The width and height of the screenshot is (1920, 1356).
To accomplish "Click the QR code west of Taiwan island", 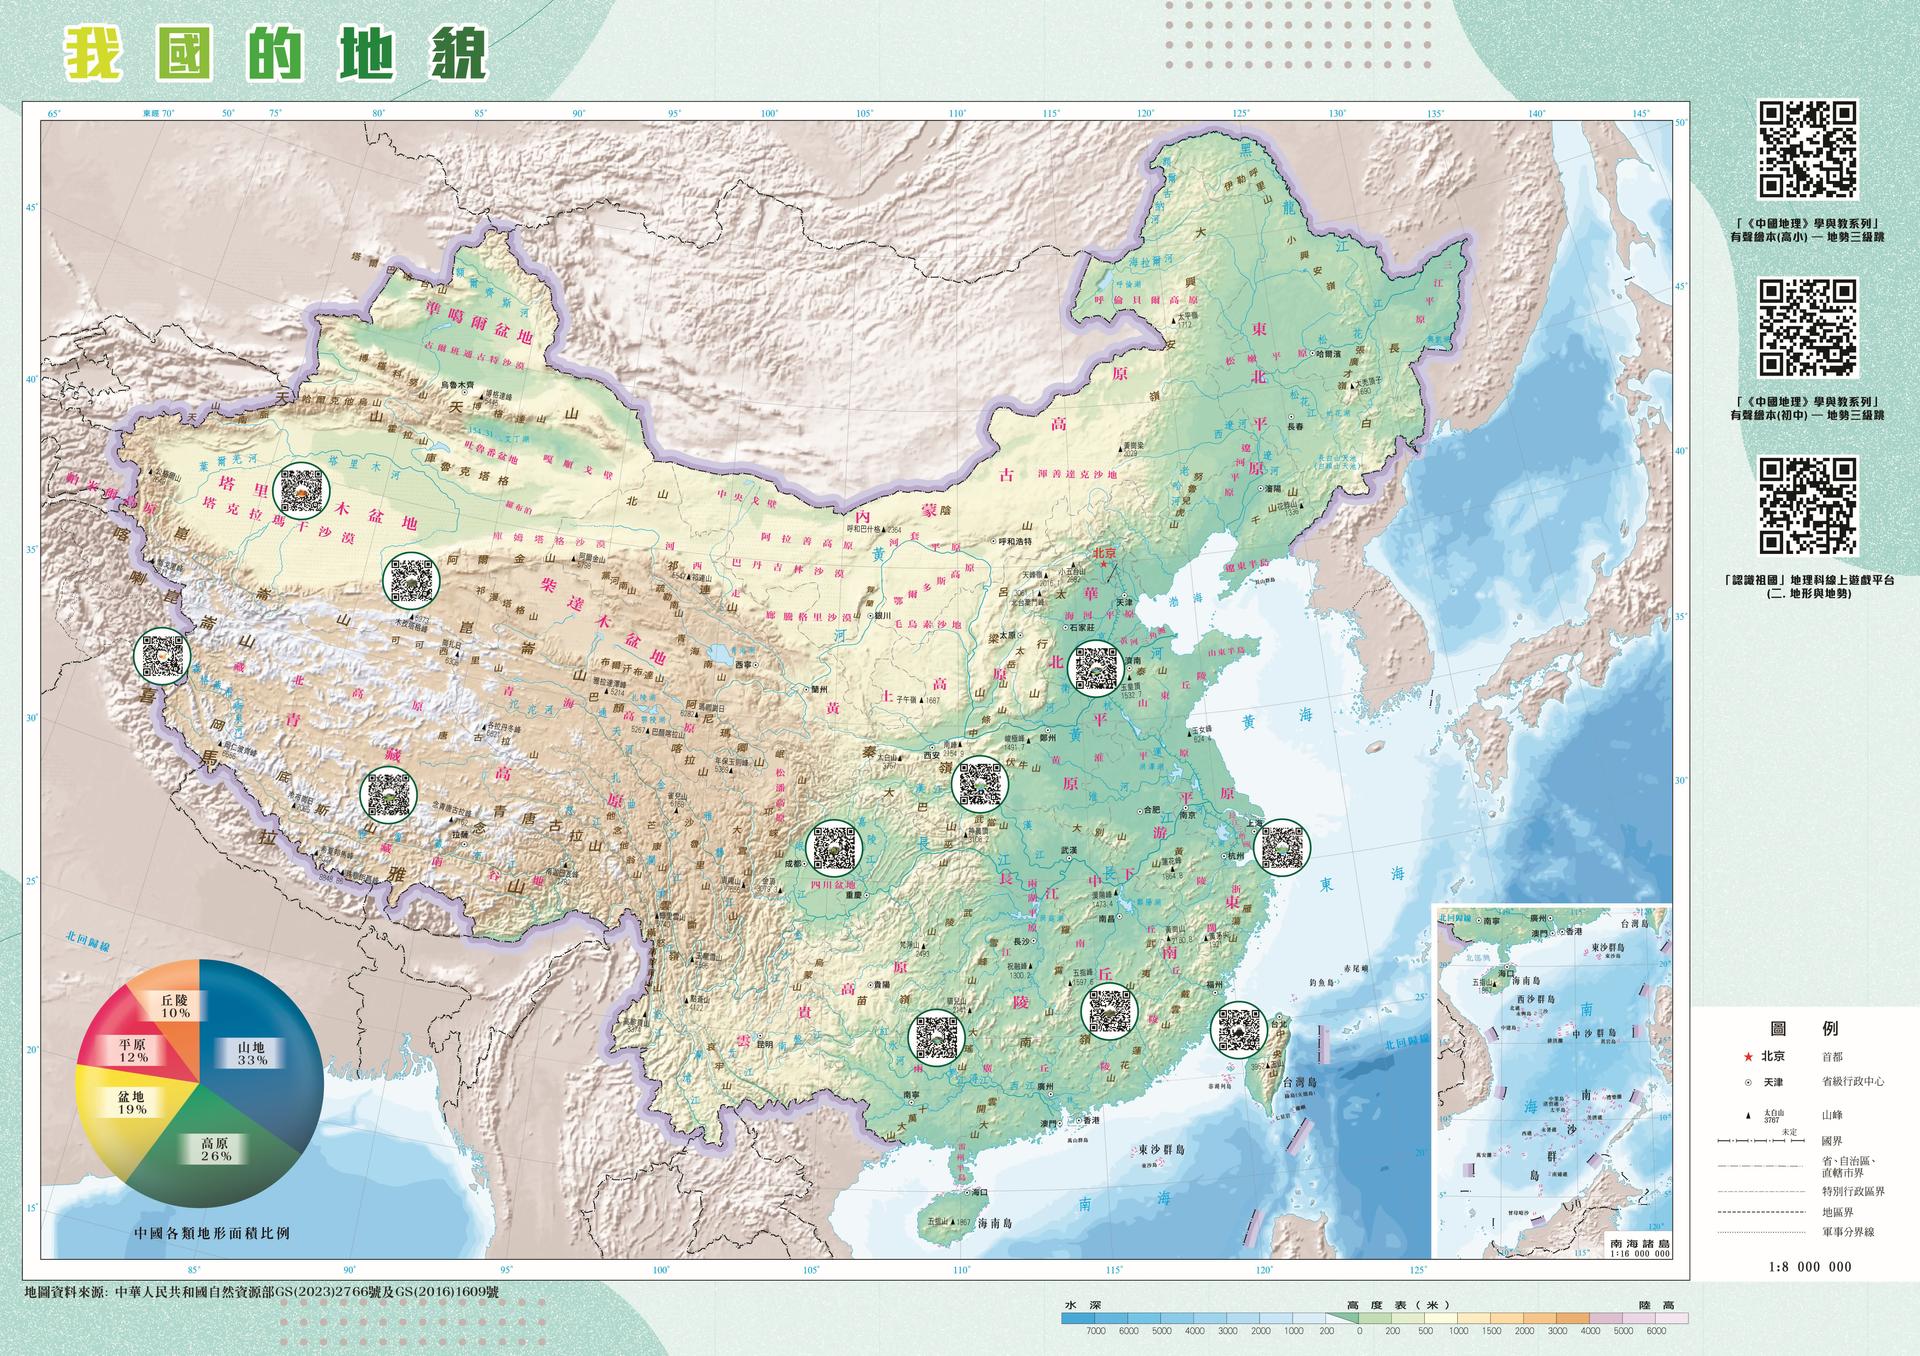I will tap(1238, 1029).
